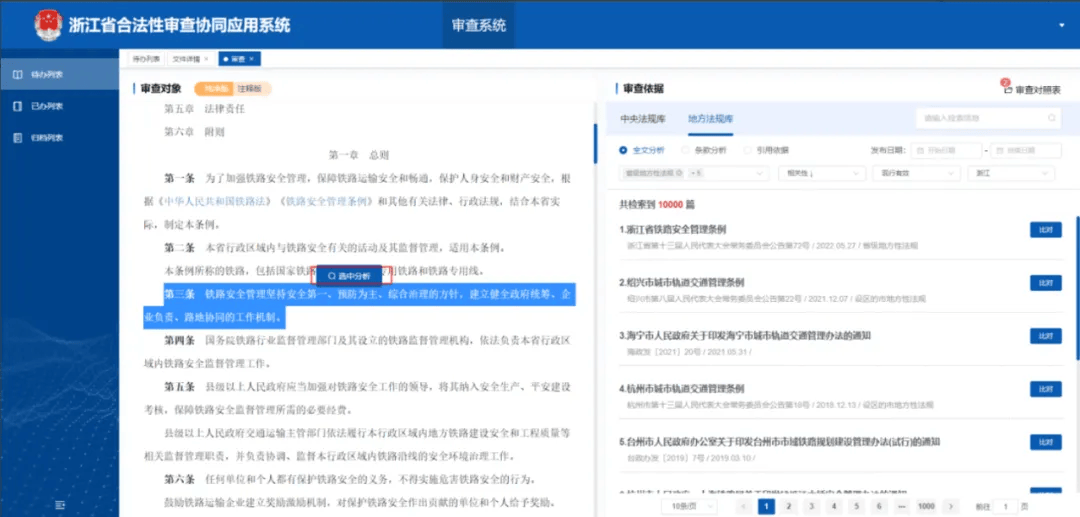
Task: Go to next page with right arrow
Action: click(952, 506)
